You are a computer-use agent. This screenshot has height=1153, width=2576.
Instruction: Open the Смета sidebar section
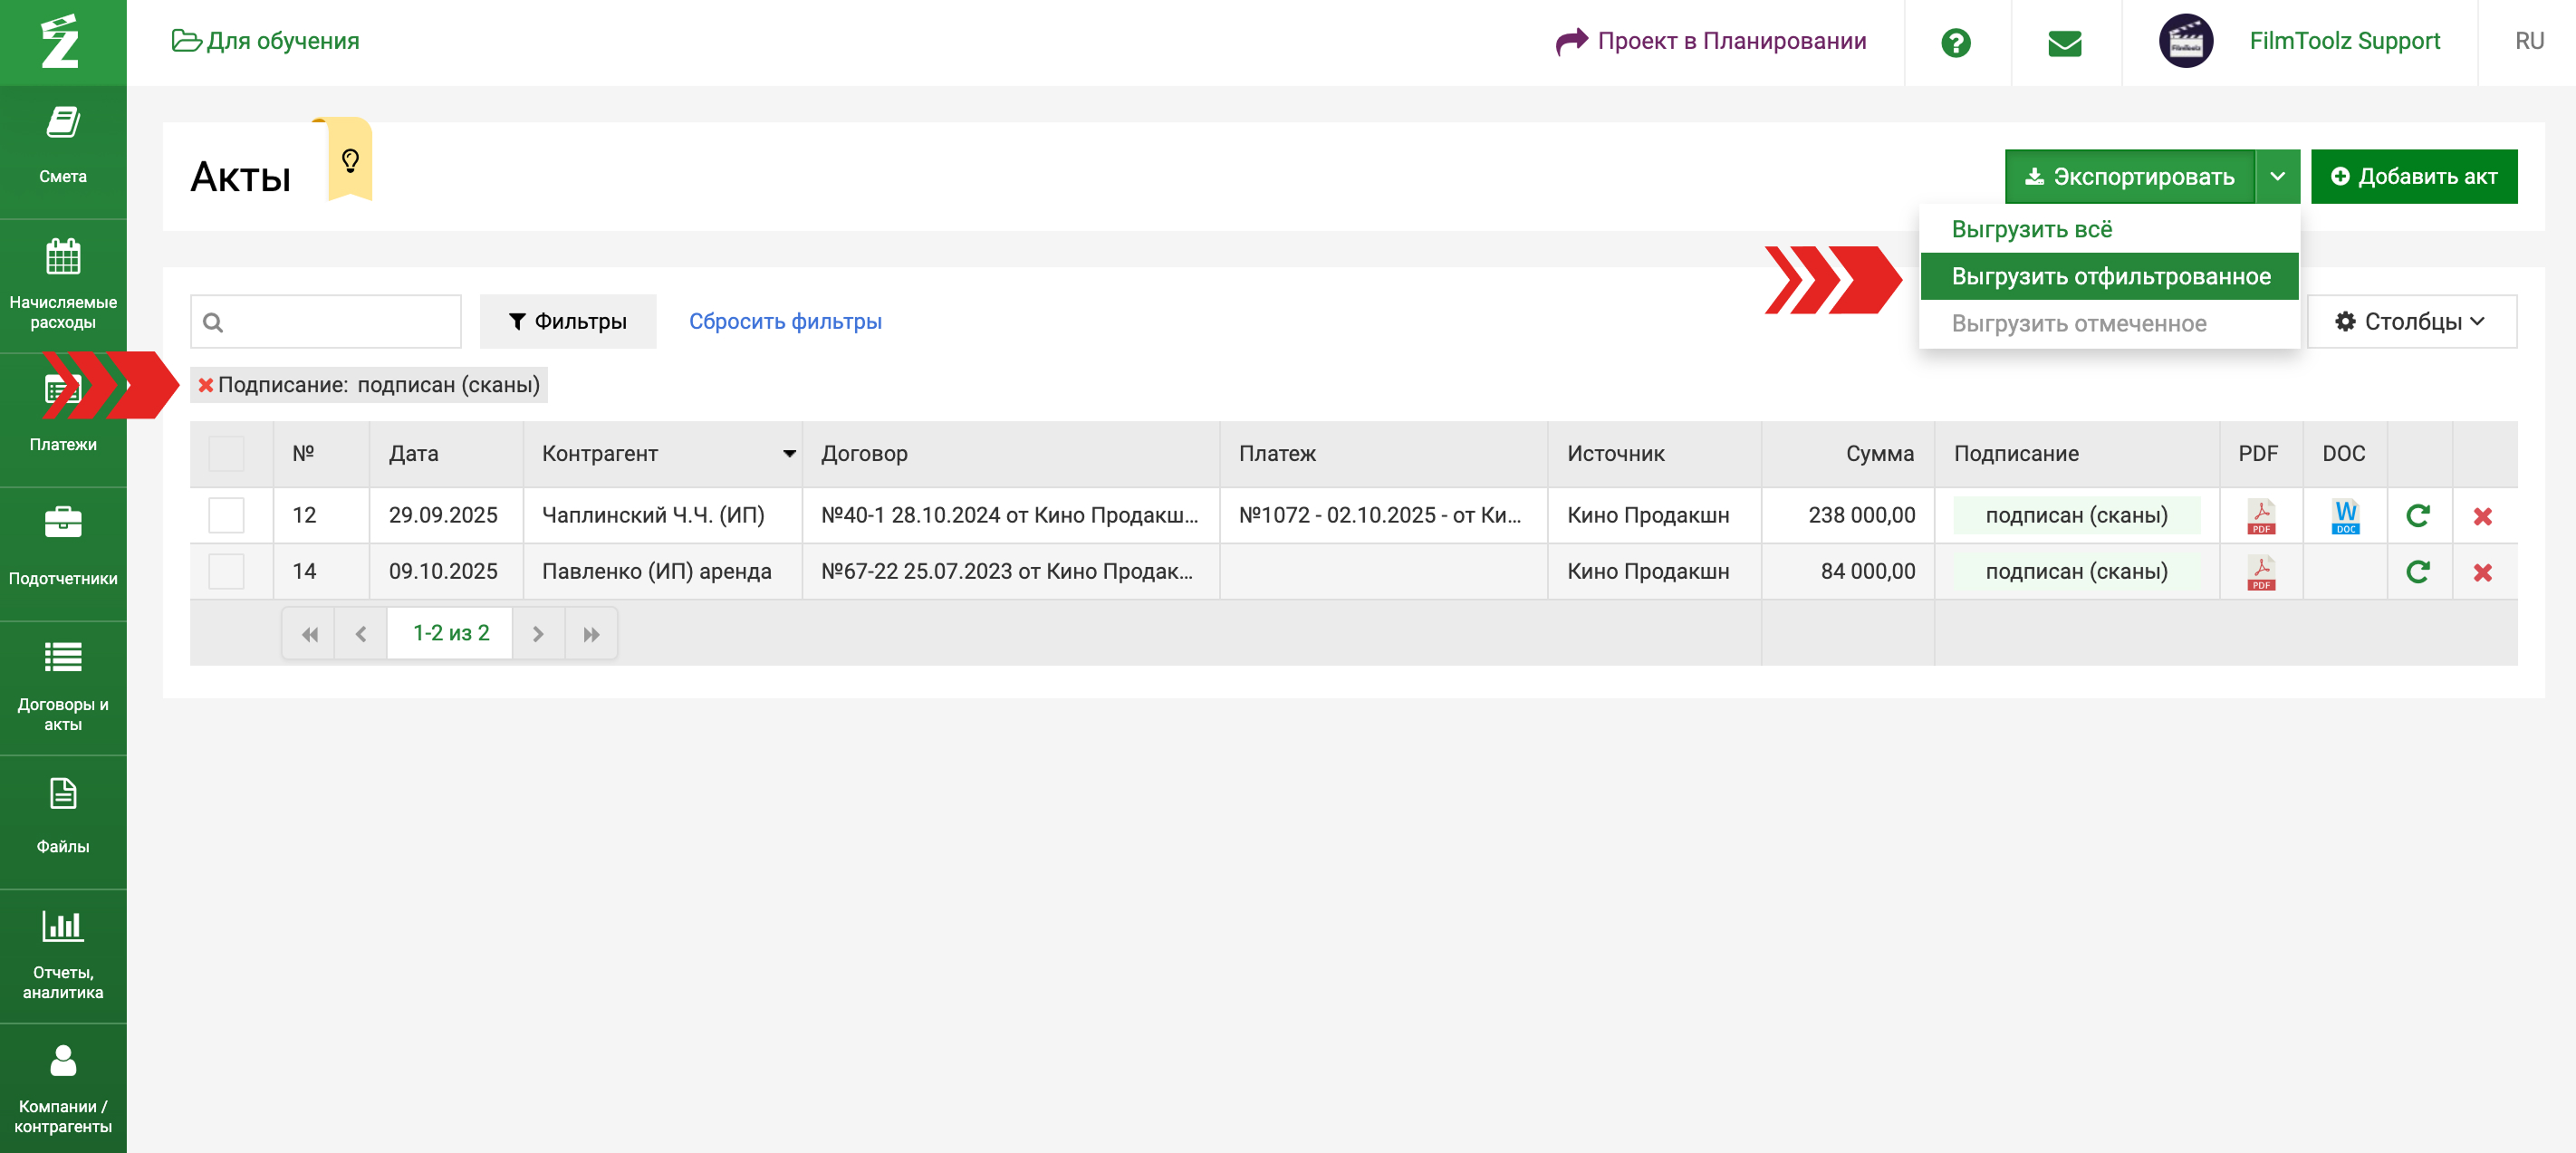click(63, 146)
